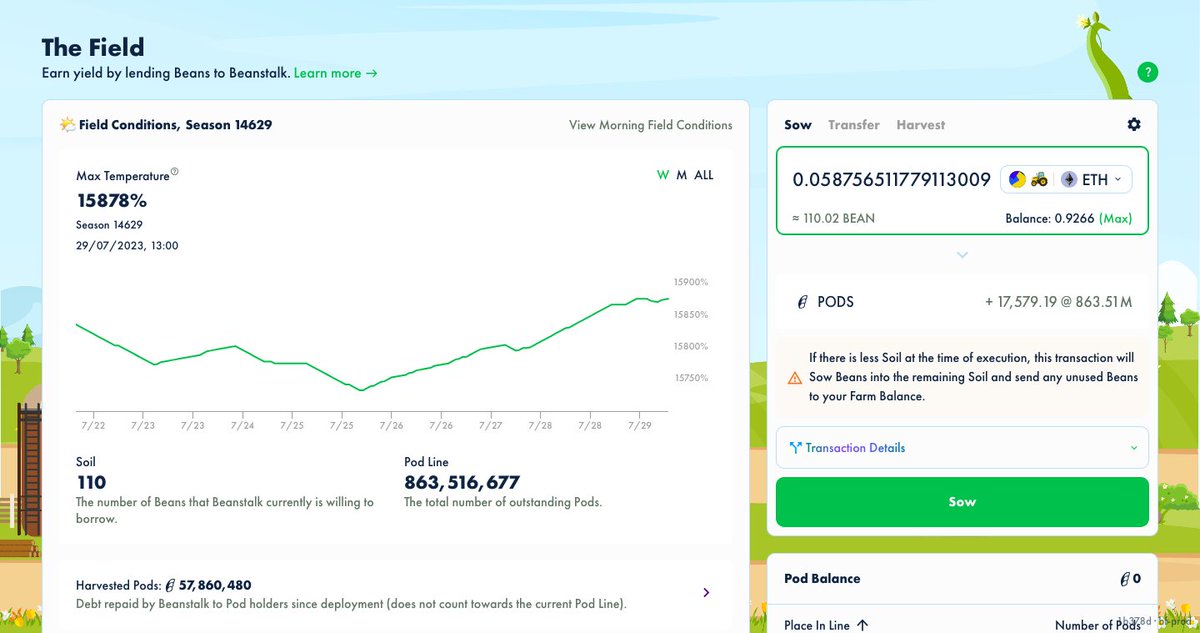Click the (Max) balance link
The width and height of the screenshot is (1200, 633).
pos(1118,218)
